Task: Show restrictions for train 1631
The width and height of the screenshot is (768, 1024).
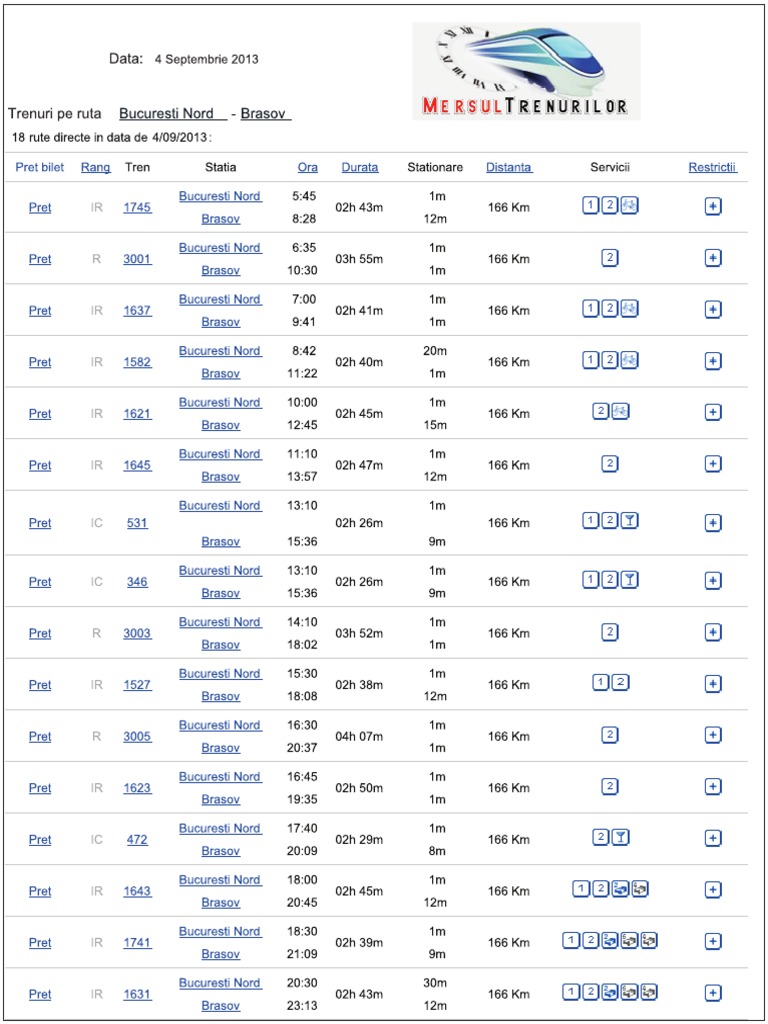Action: pos(713,993)
